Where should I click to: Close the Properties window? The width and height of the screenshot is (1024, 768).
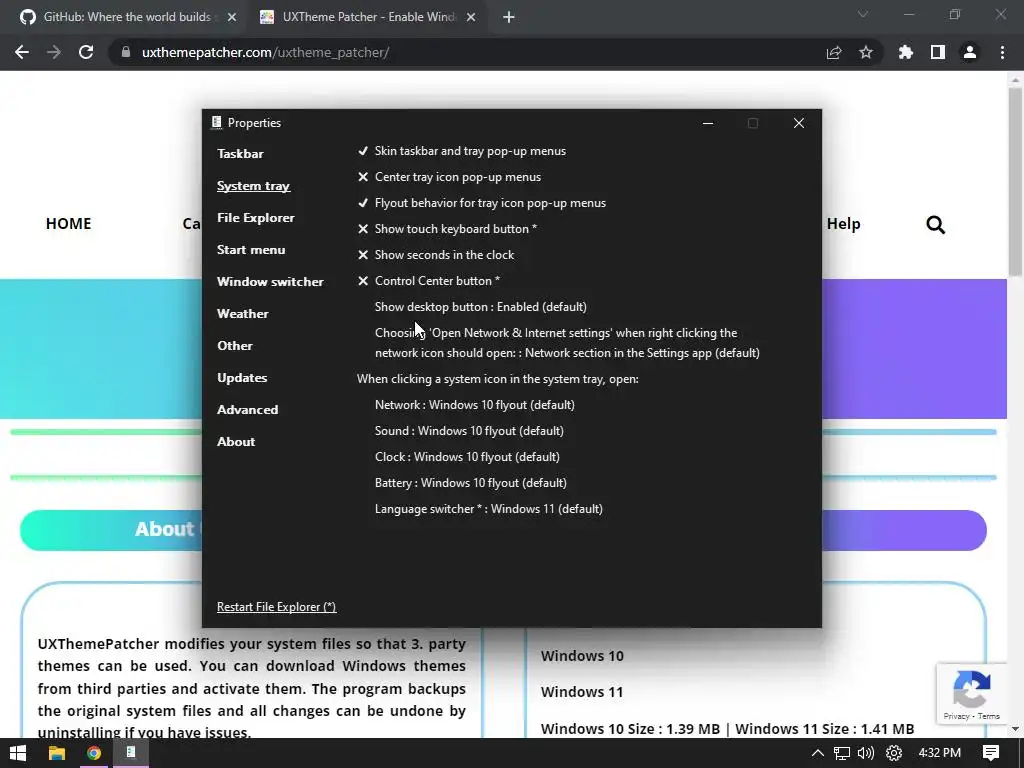(x=799, y=123)
